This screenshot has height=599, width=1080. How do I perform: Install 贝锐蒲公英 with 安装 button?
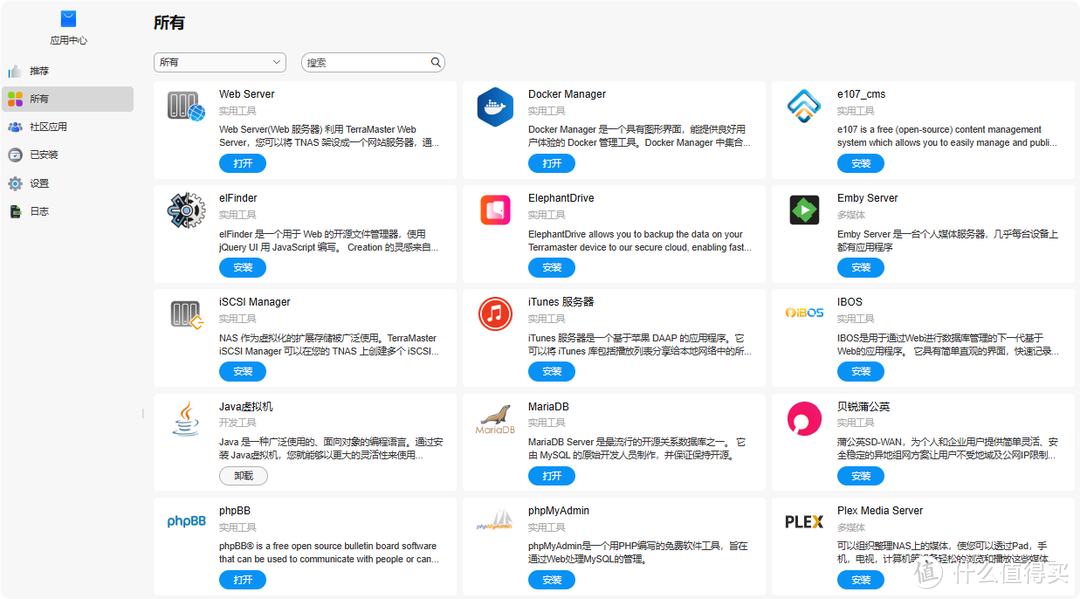click(x=861, y=476)
